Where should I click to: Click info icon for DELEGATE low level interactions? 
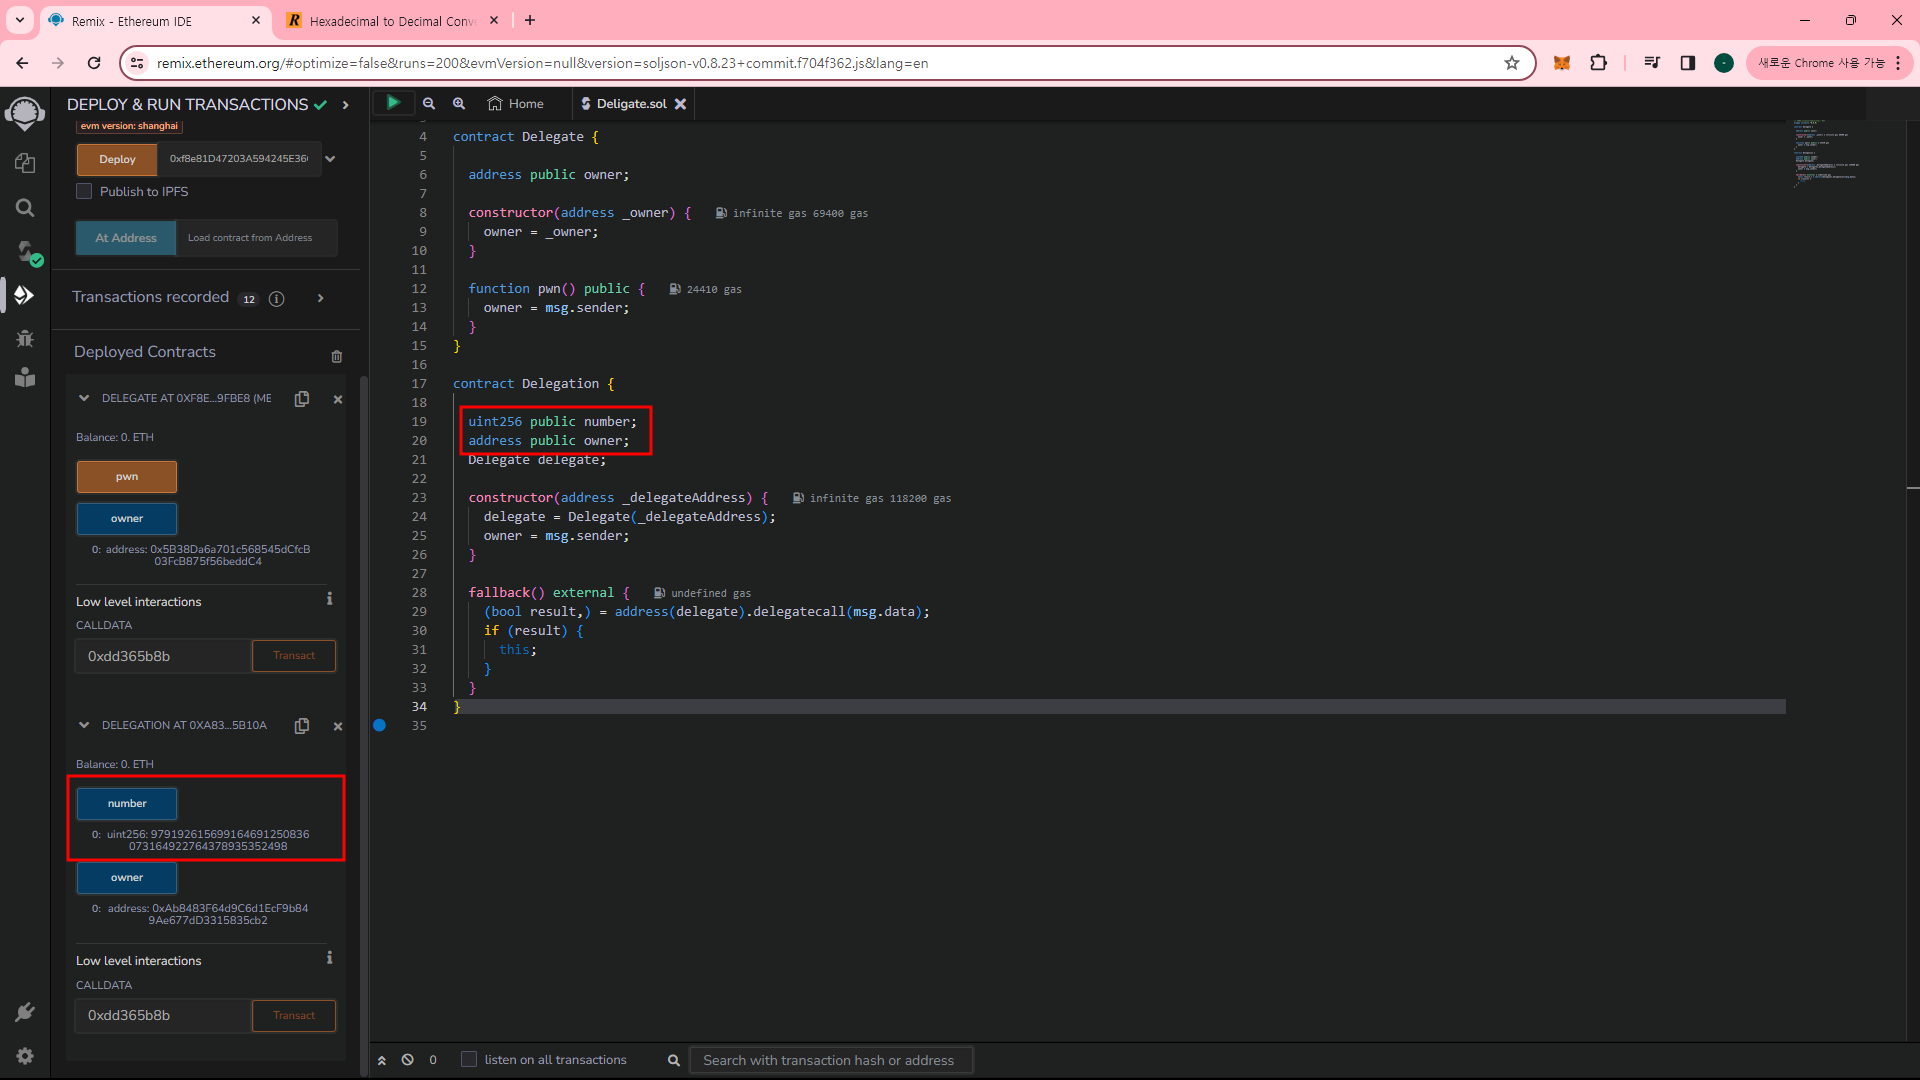coord(329,599)
